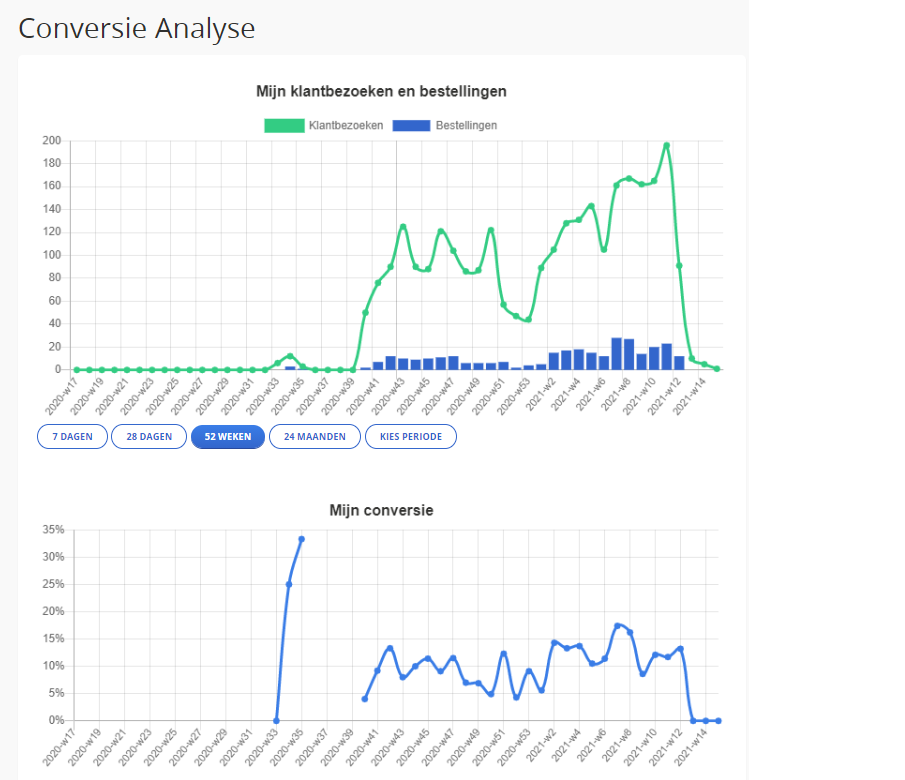Screen dimensions: 905x780
Task: Click the 25% conversion data point
Action: pos(289,584)
